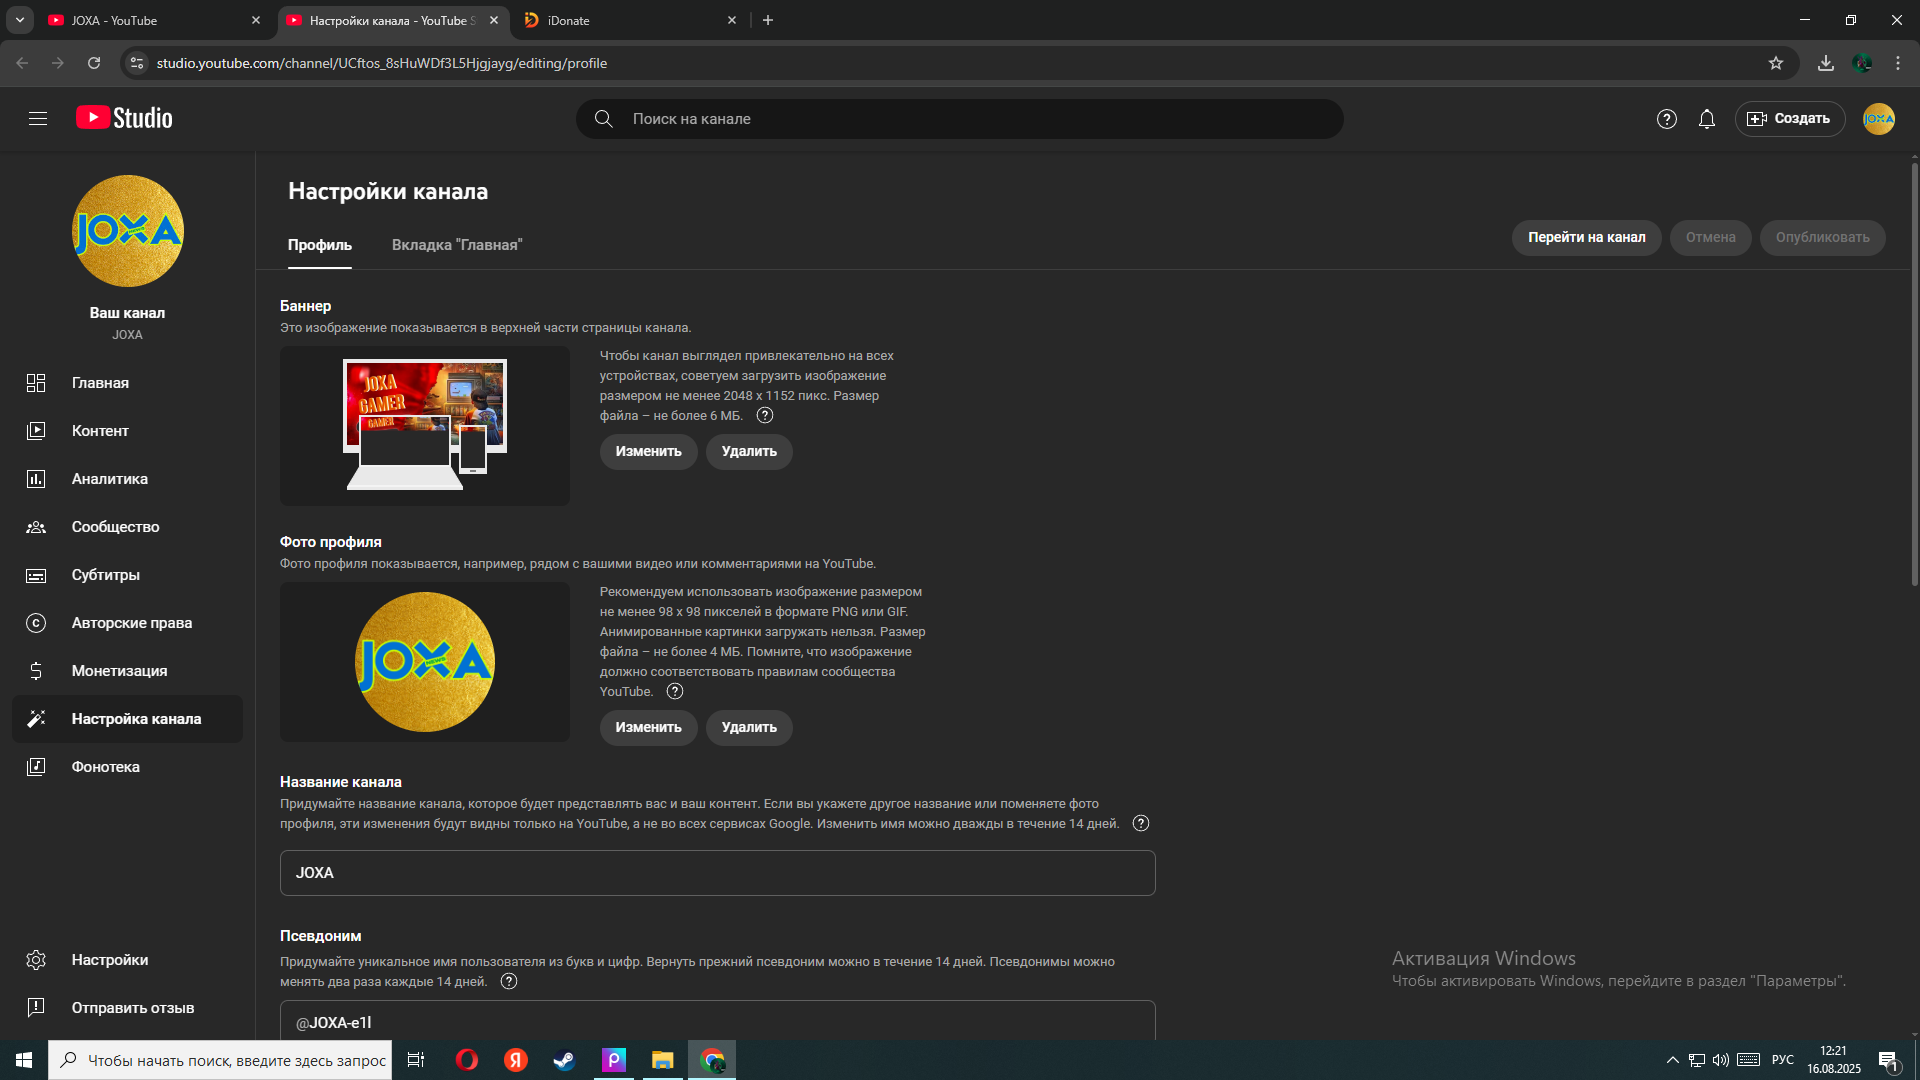This screenshot has width=1920, height=1080.
Task: Click help icon next to banner size info
Action: click(x=765, y=416)
